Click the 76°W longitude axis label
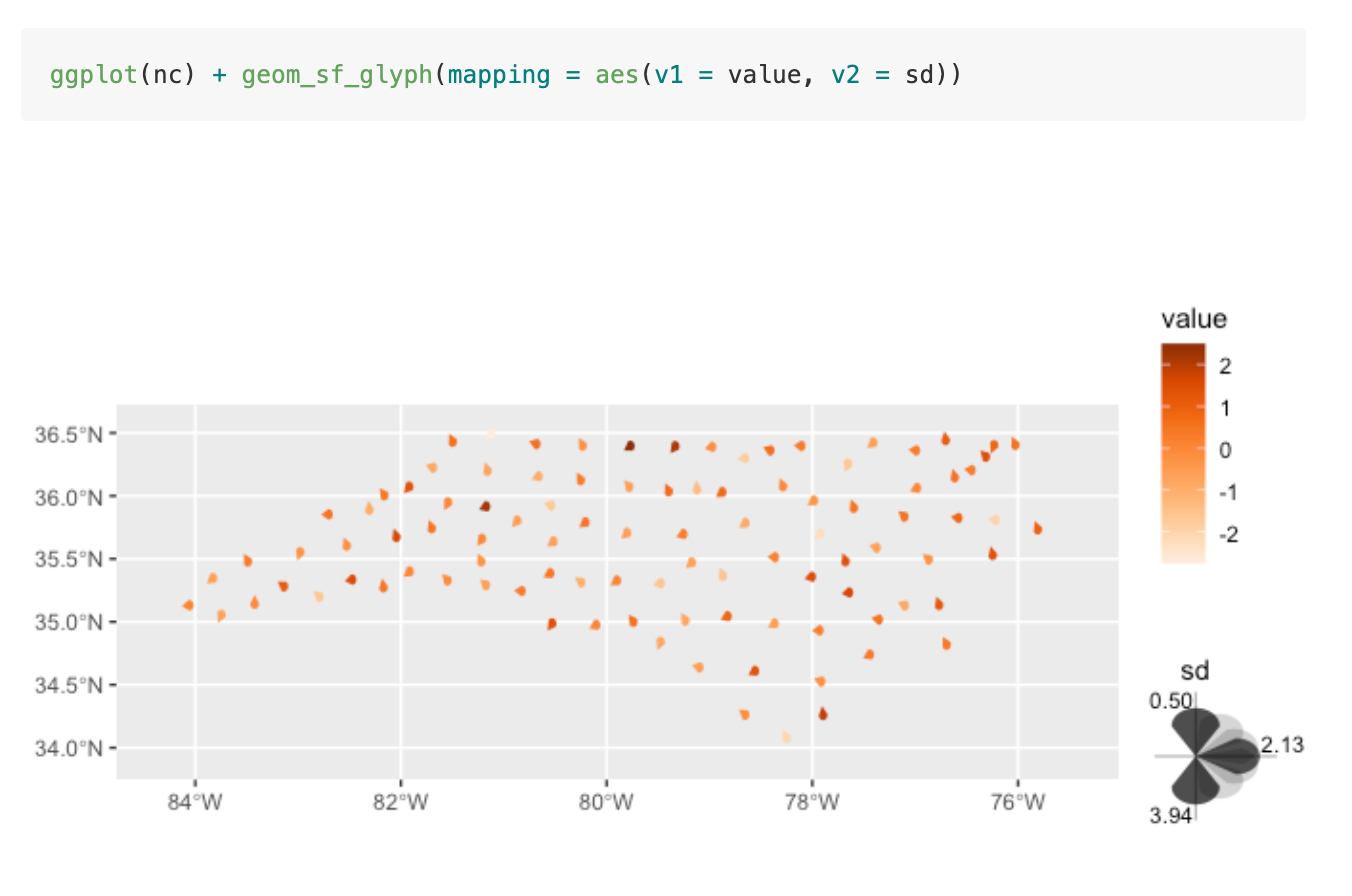This screenshot has height=896, width=1352. coord(1018,803)
